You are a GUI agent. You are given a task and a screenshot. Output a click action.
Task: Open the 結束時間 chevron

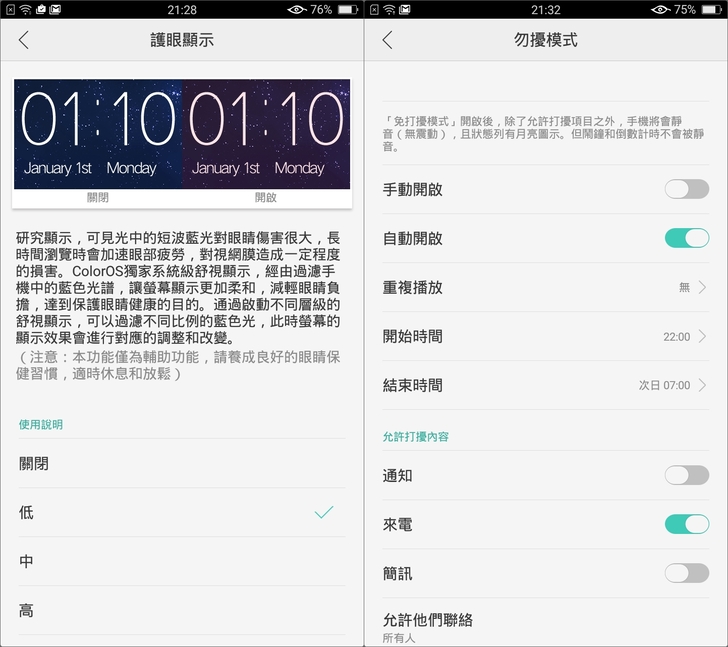[702, 385]
